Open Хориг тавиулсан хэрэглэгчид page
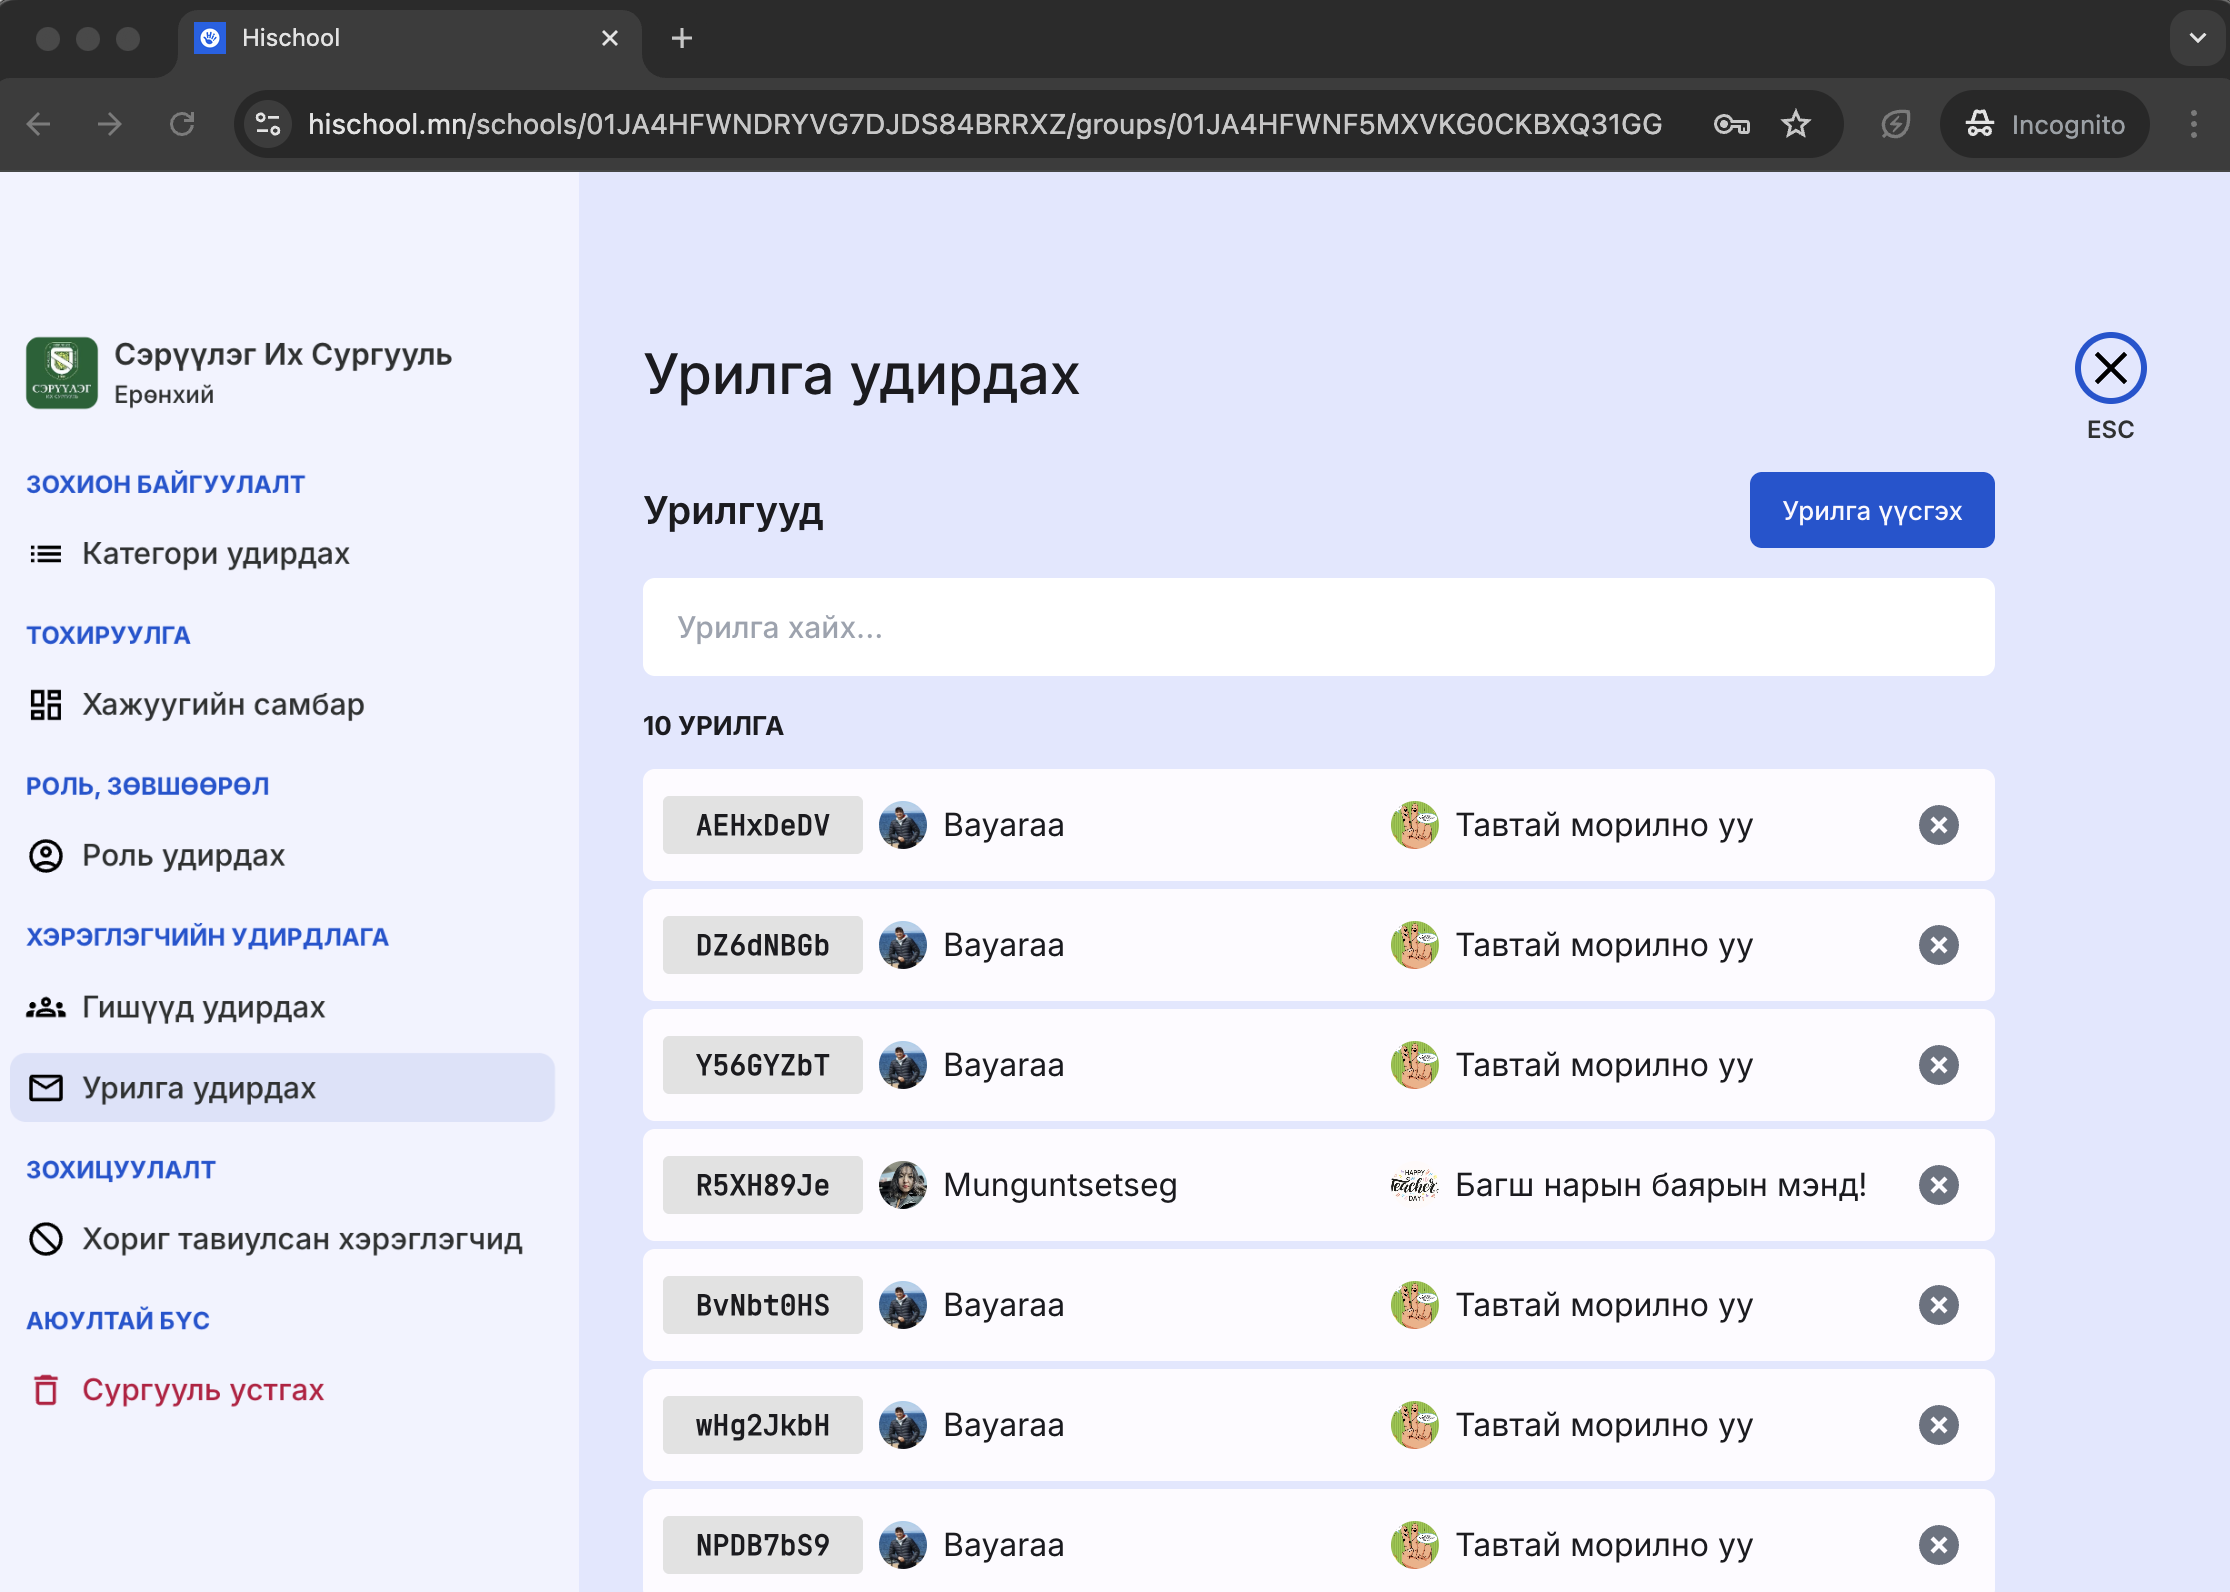This screenshot has height=1592, width=2230. (x=301, y=1239)
